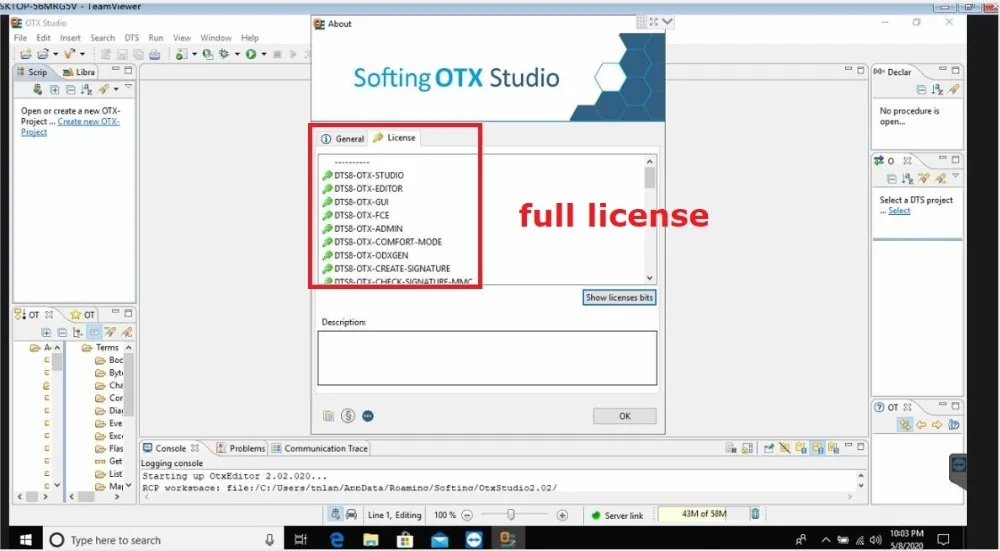This screenshot has width=1000, height=551.
Task: Click the Select link in DTS project panel
Action: (x=899, y=211)
